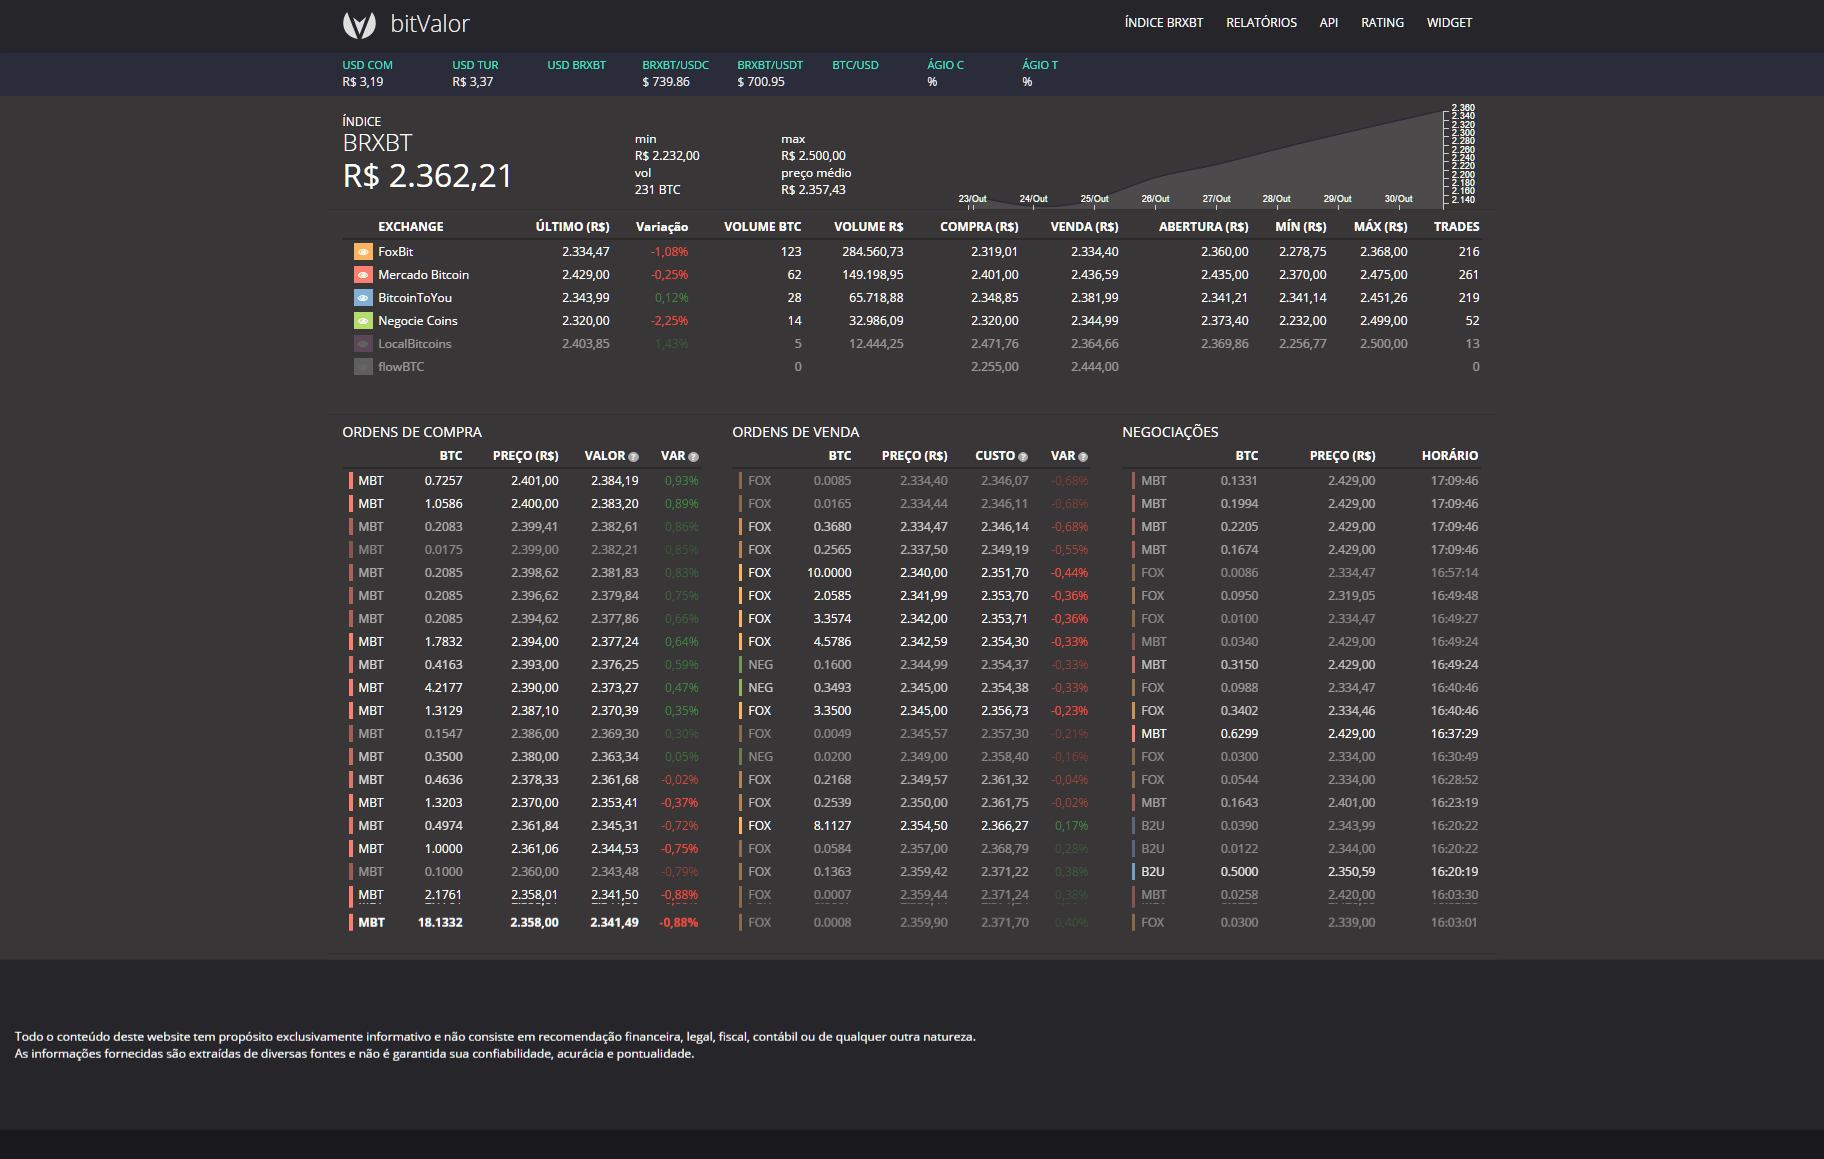The image size is (1824, 1159).
Task: Toggle Mercado Bitcoin eye icon
Action: coord(363,275)
